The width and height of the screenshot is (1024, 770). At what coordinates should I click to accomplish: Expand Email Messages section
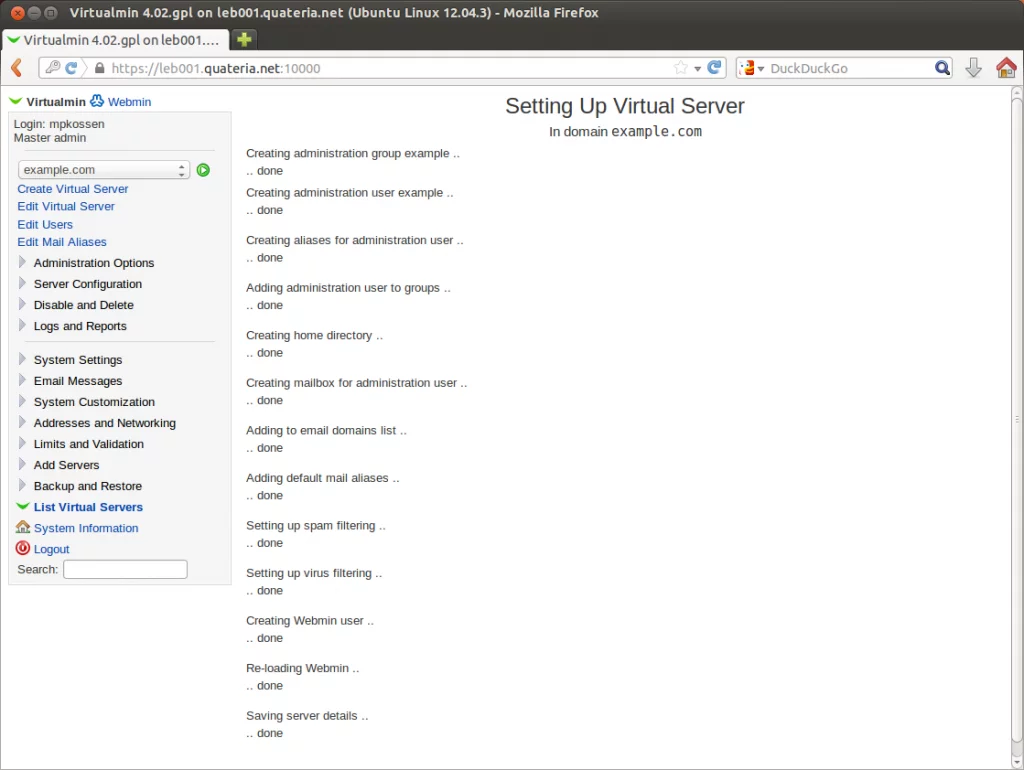[78, 381]
